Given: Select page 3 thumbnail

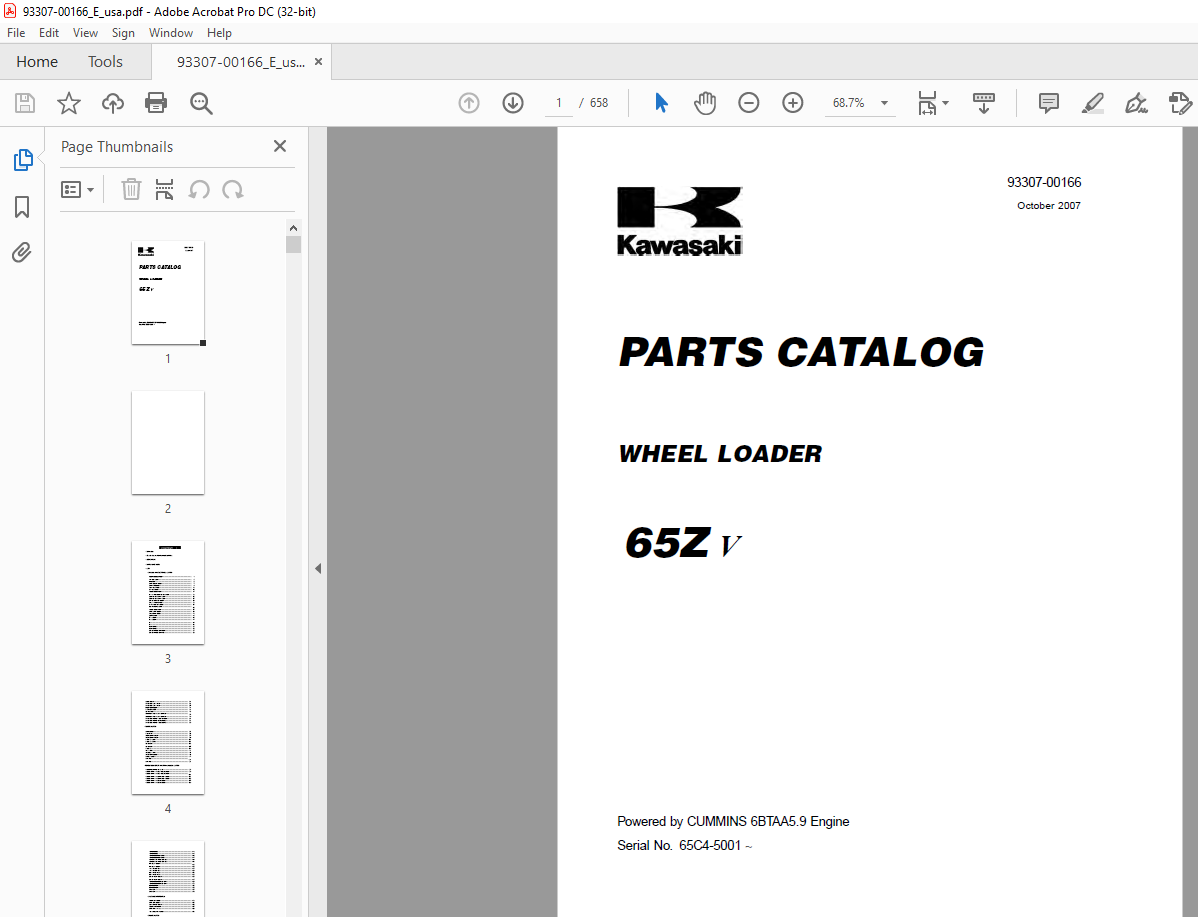Looking at the screenshot, I should (168, 592).
